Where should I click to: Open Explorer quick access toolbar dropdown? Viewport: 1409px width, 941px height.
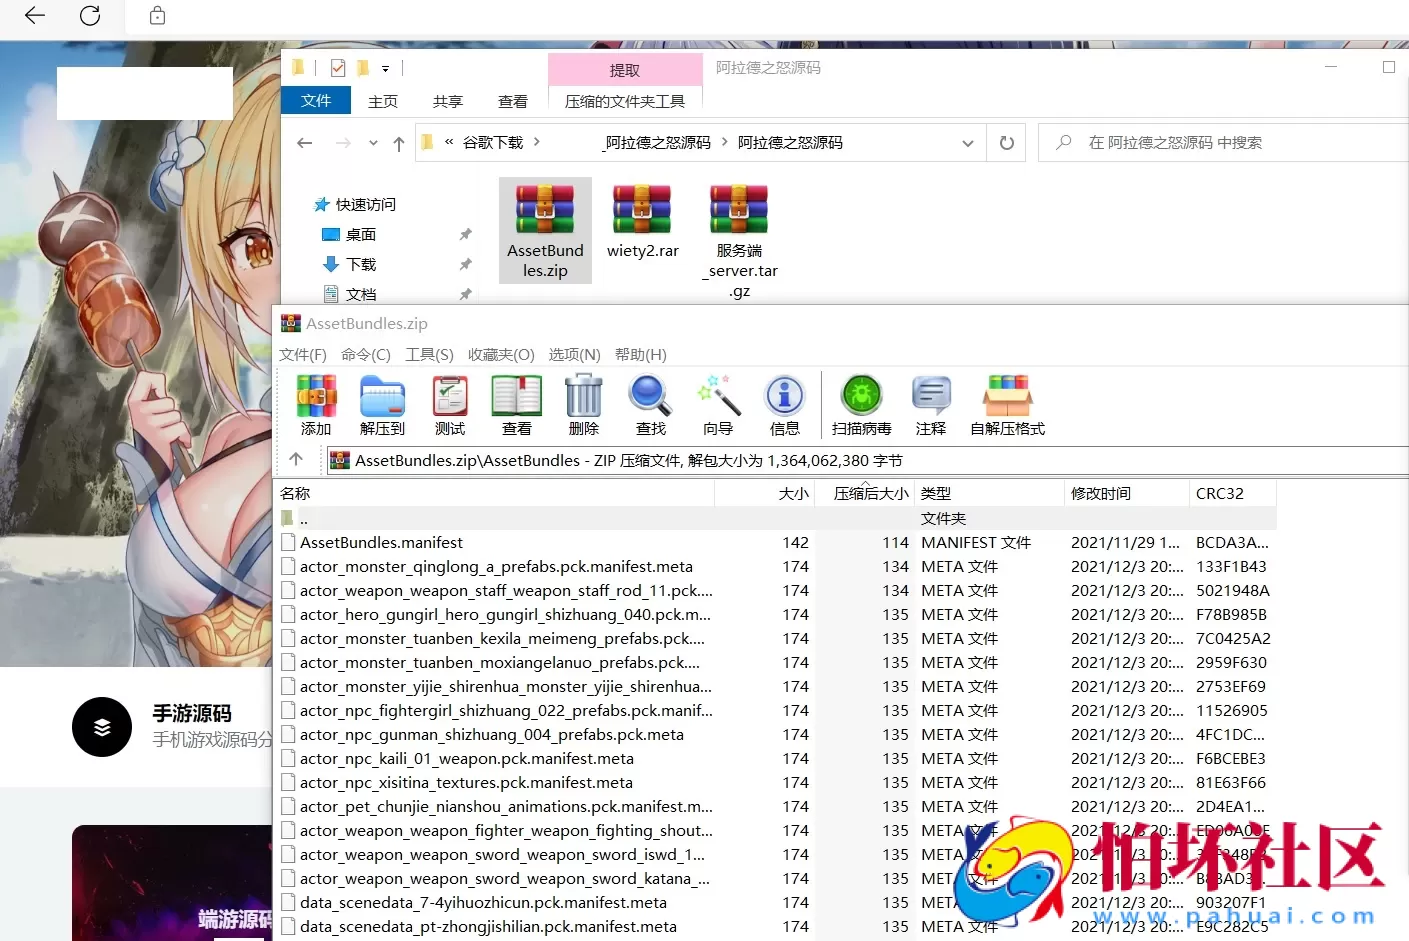coord(386,68)
